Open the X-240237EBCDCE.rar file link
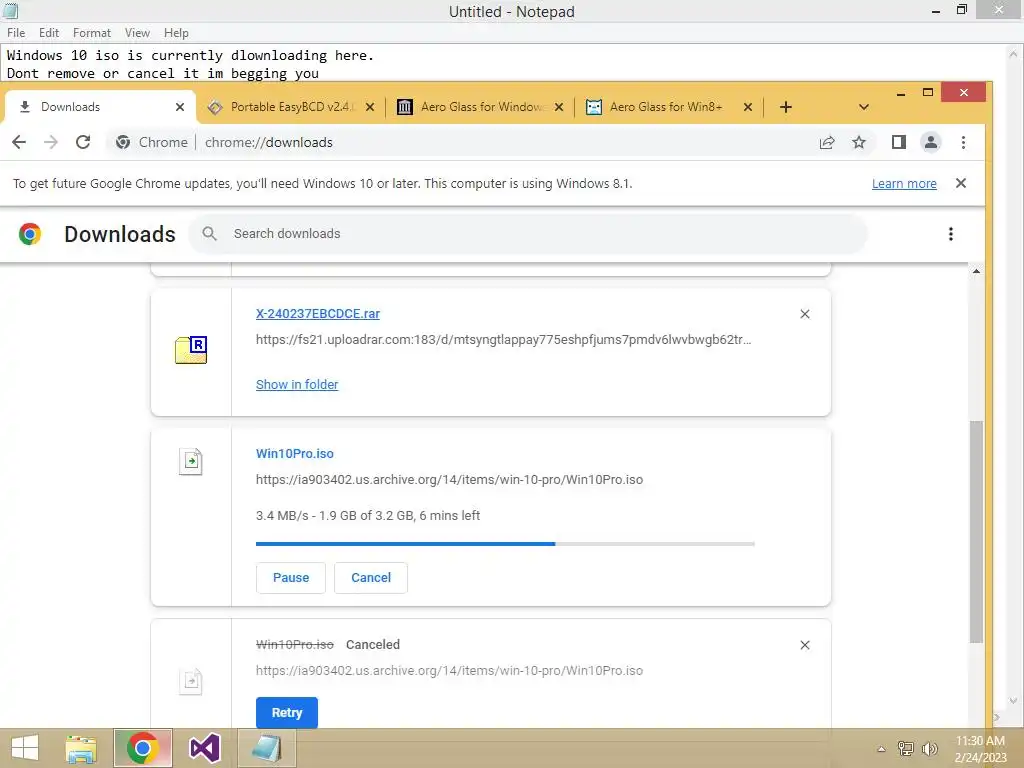This screenshot has width=1024, height=768. click(x=317, y=313)
